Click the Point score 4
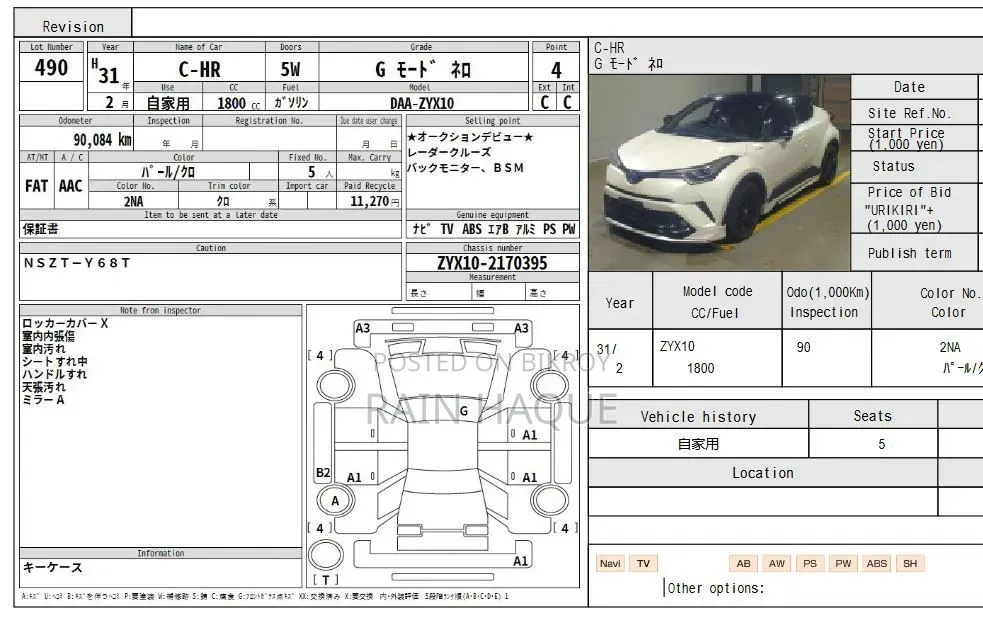This screenshot has width=983, height=626. pos(556,69)
